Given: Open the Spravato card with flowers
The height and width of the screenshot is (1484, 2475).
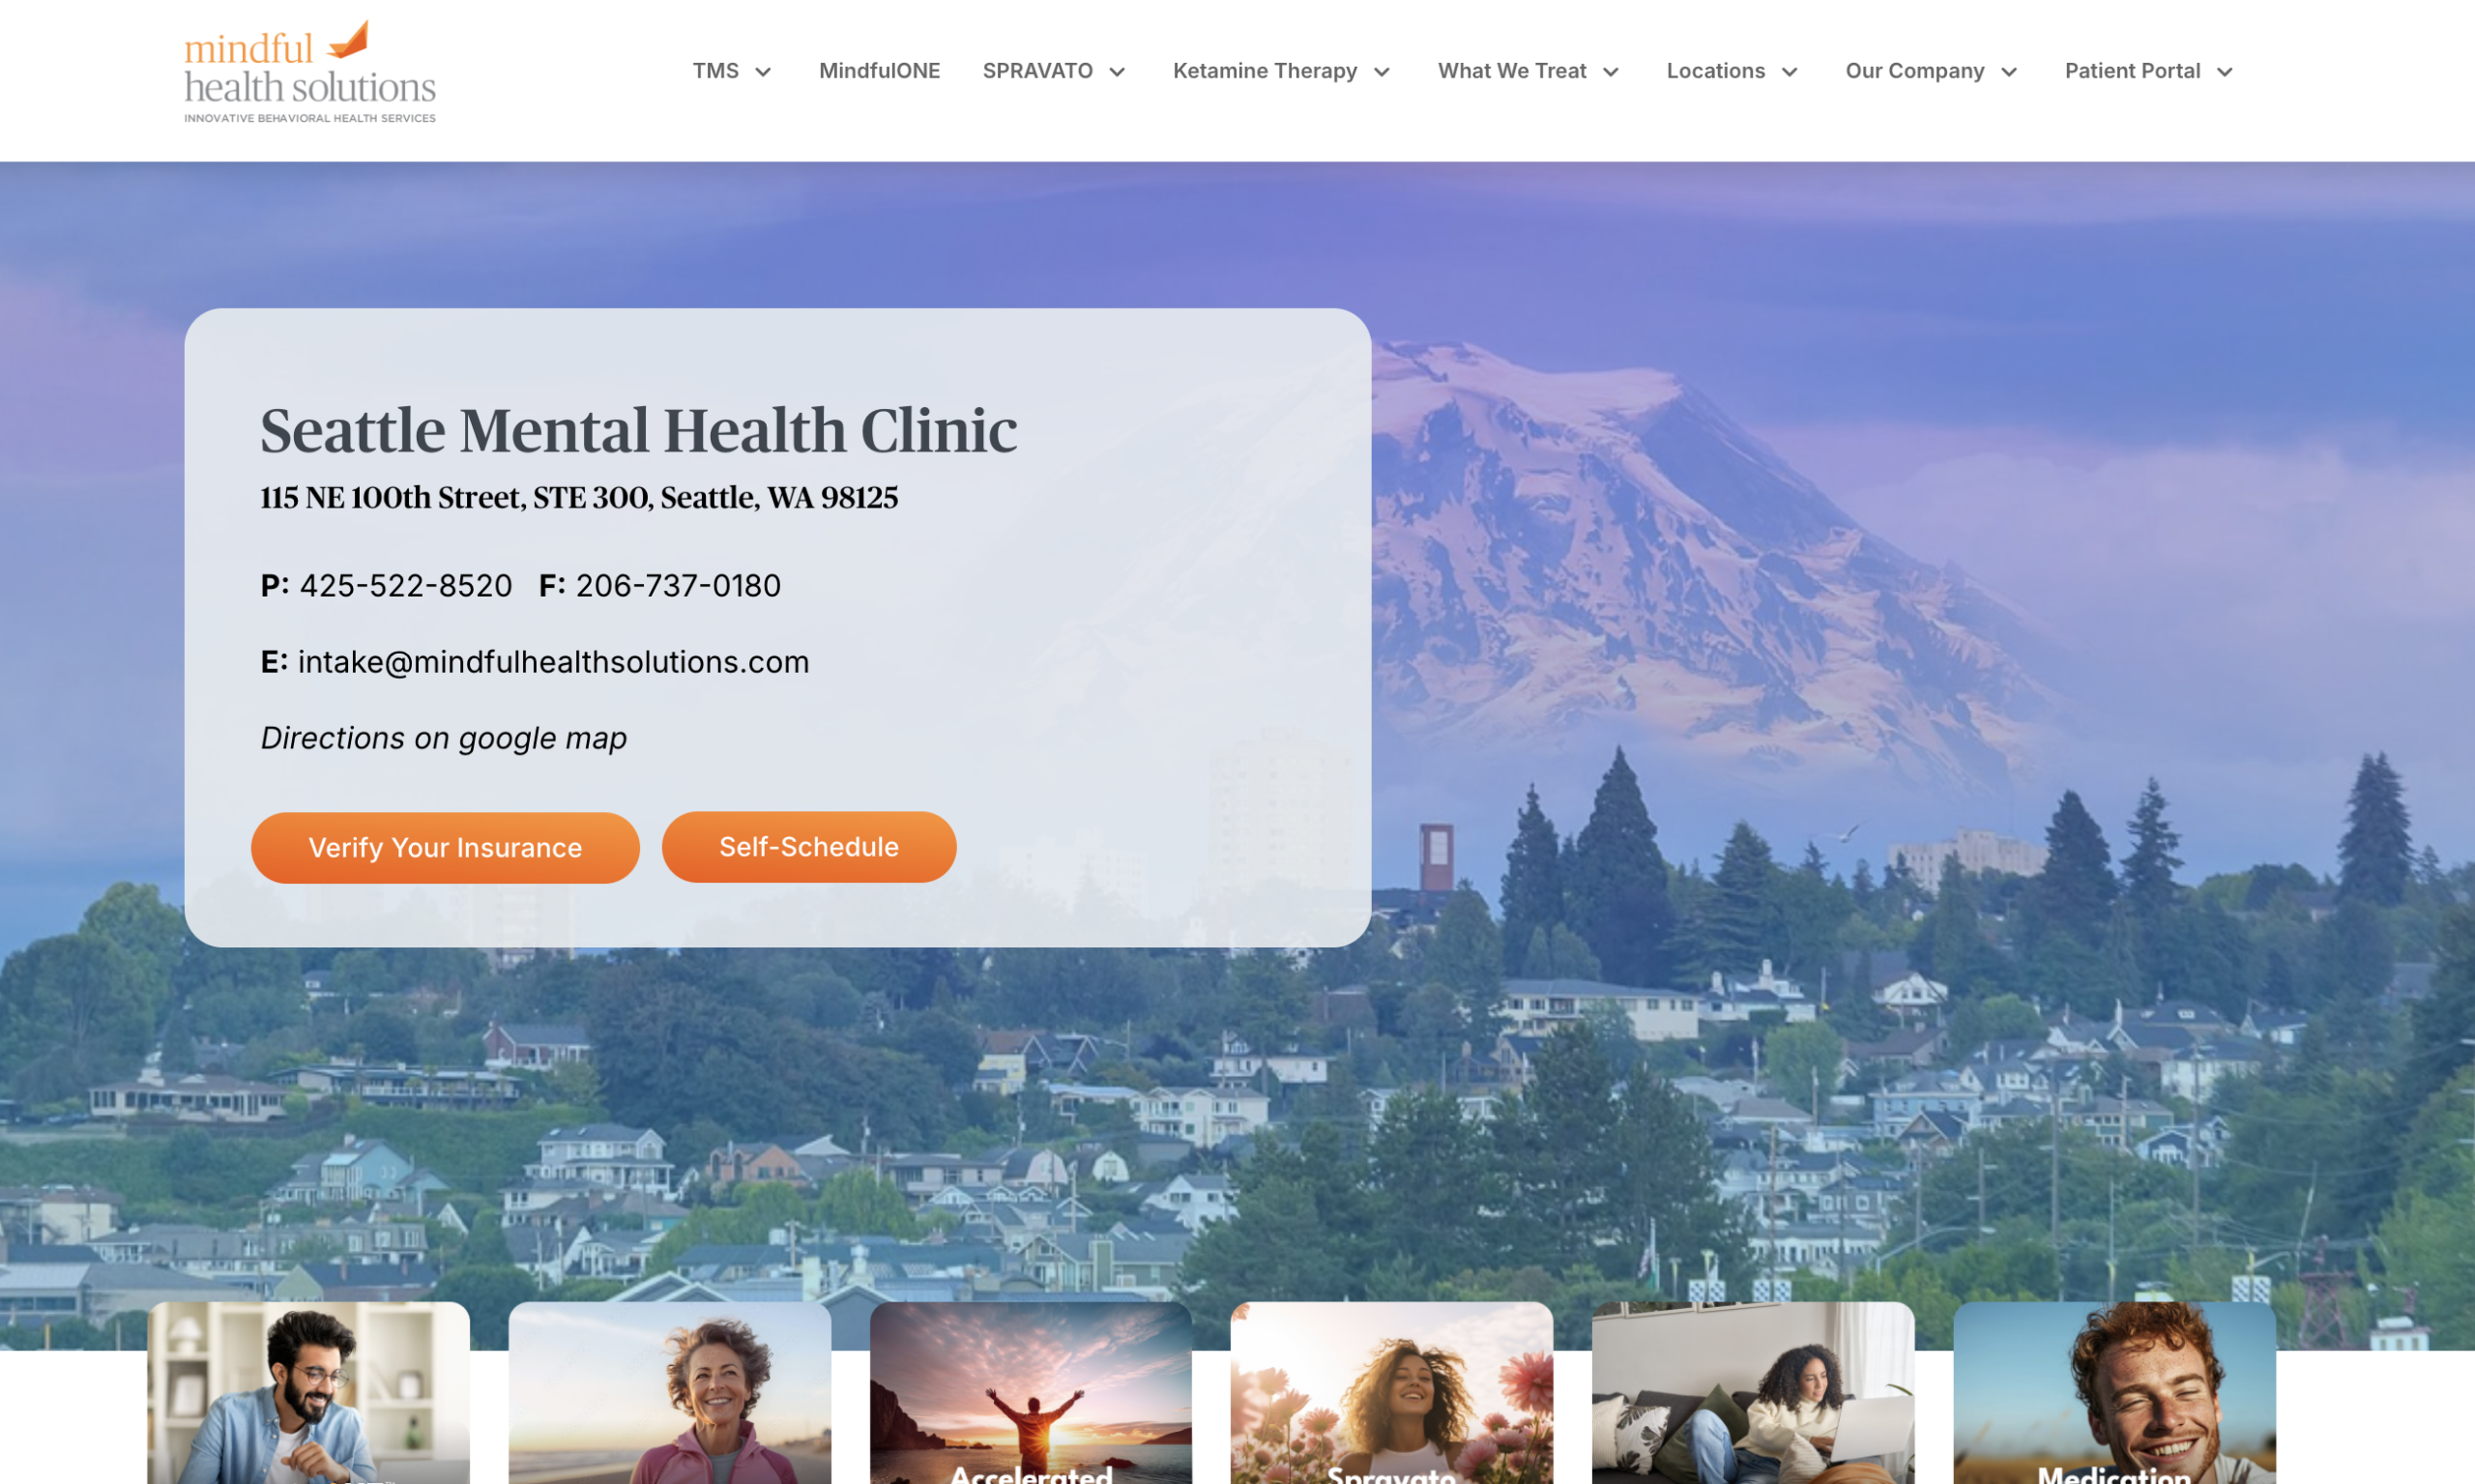Looking at the screenshot, I should coord(1392,1392).
